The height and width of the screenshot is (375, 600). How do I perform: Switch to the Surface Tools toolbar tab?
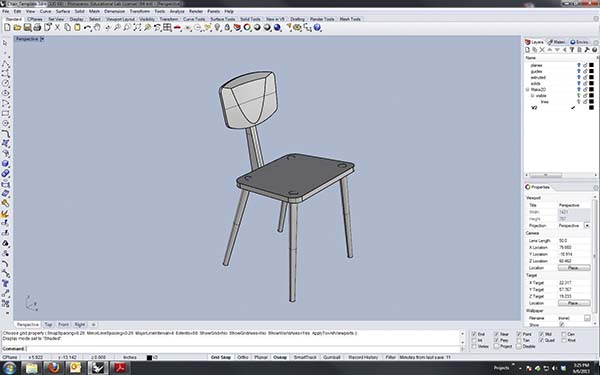click(222, 19)
